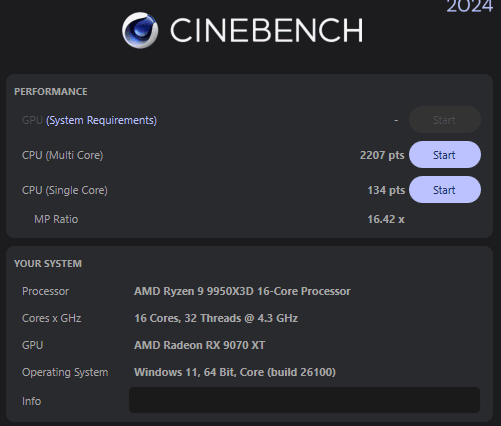
Task: Click the disabled GPU Start button
Action: coord(445,120)
